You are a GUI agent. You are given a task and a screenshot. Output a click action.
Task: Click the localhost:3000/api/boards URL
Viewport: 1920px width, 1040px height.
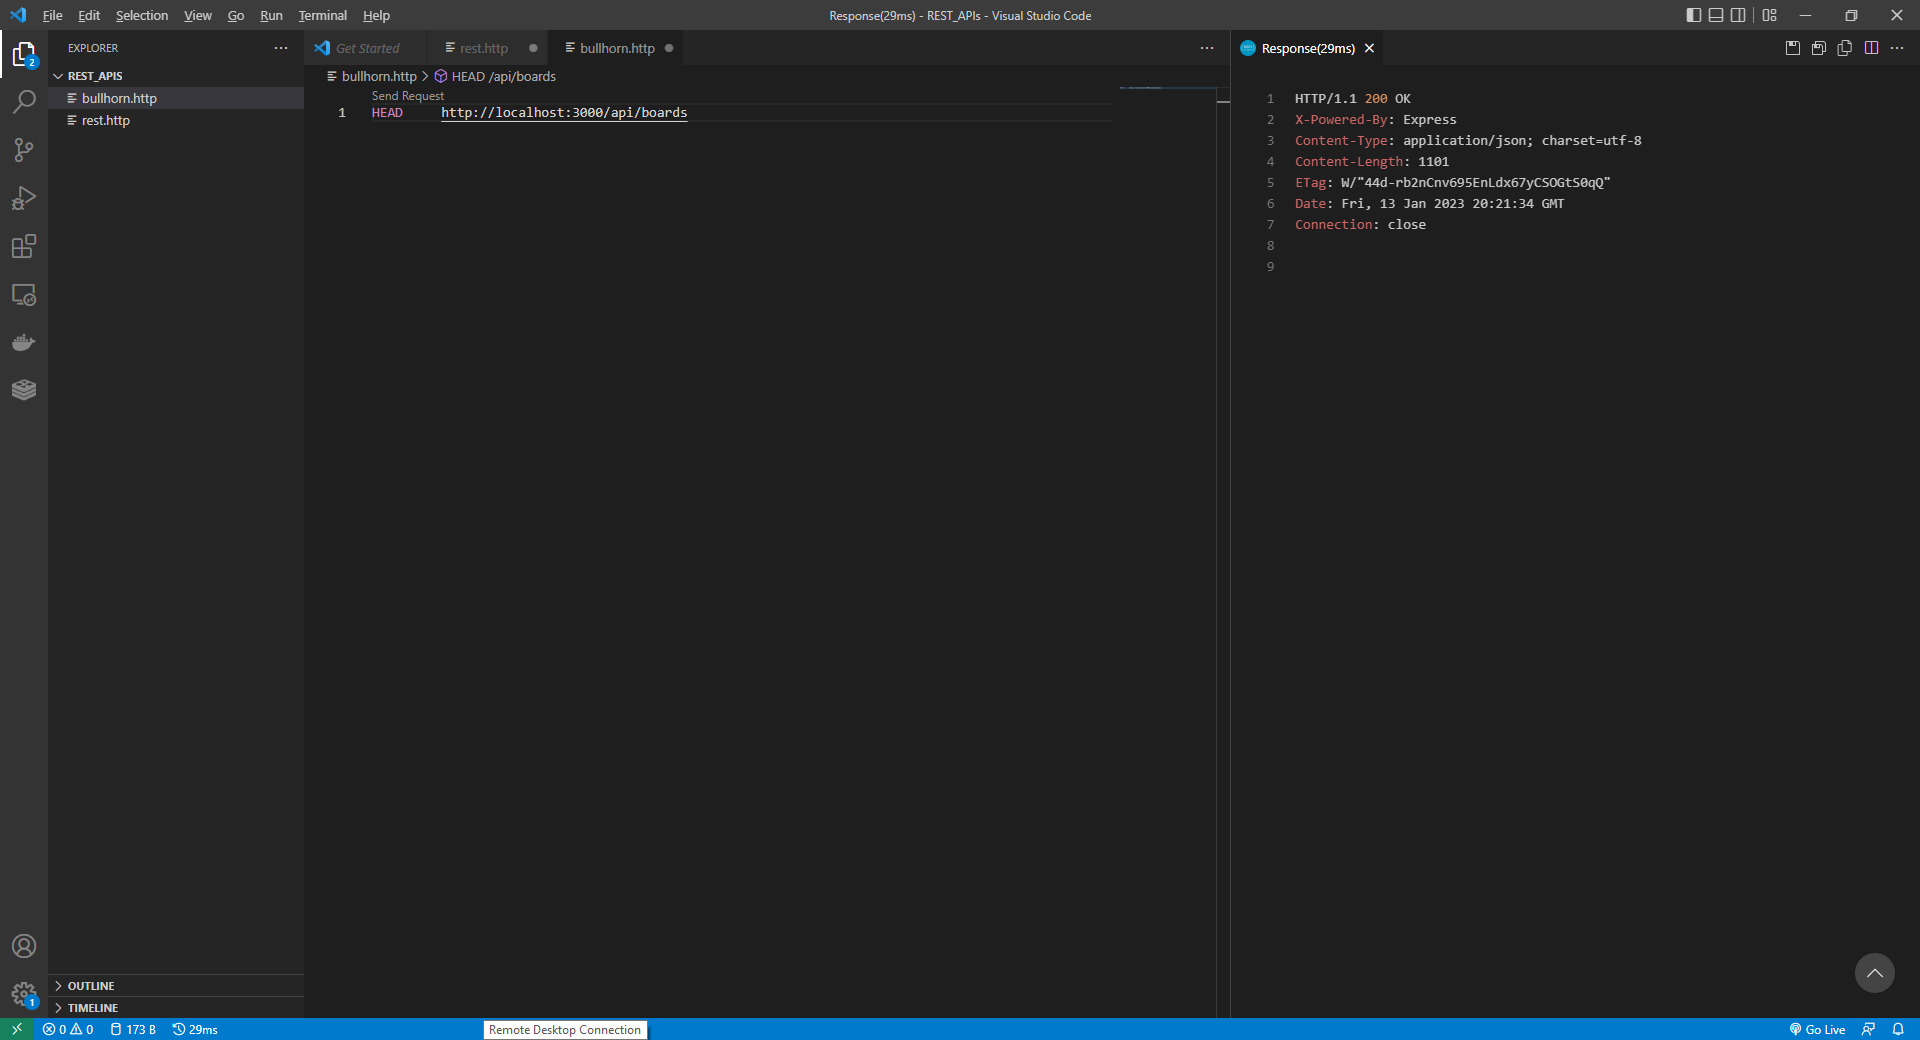564,113
